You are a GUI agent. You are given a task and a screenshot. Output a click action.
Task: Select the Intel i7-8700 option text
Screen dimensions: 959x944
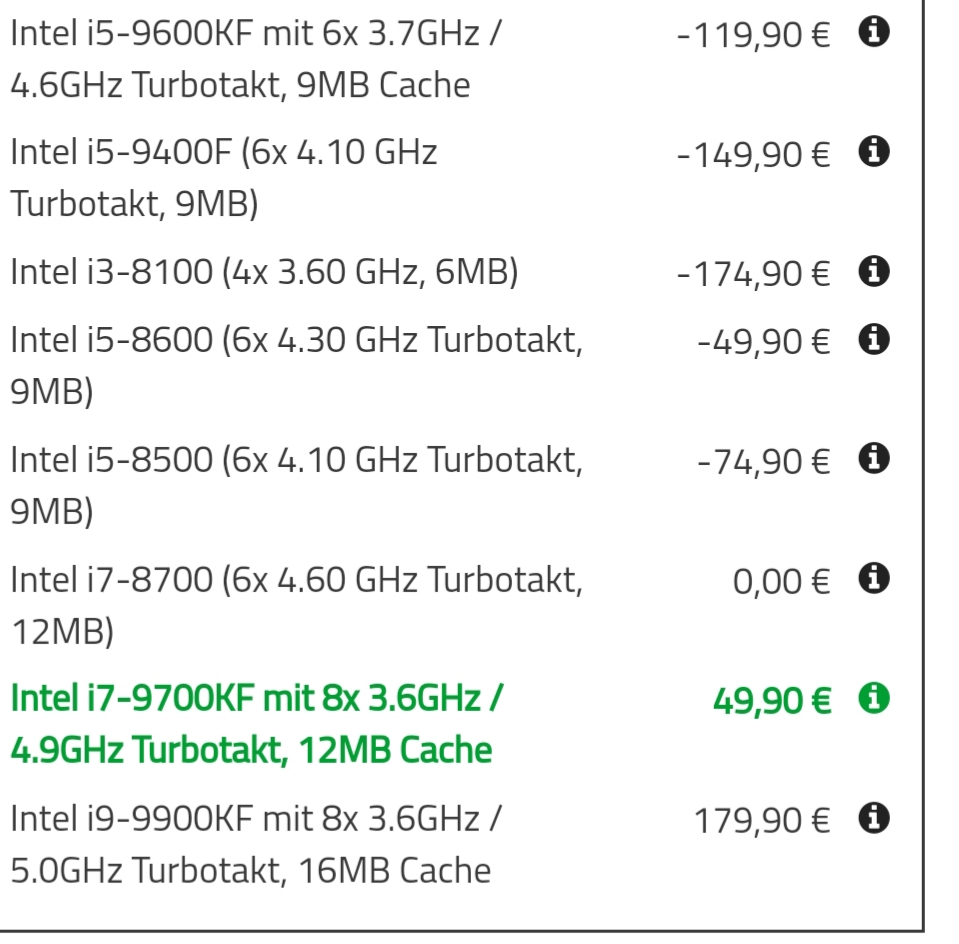tap(296, 602)
